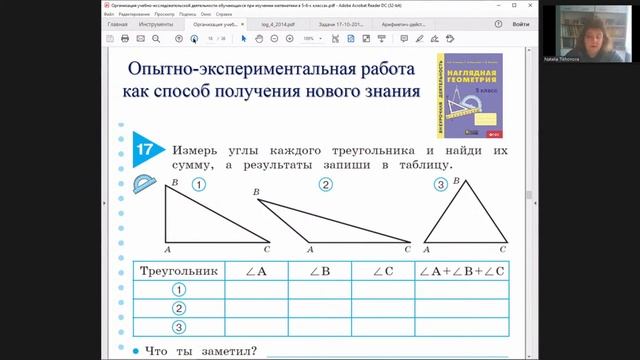Switch to the Задачи 17-10-201... tab
Viewport: 640px width, 360px height.
(340, 24)
